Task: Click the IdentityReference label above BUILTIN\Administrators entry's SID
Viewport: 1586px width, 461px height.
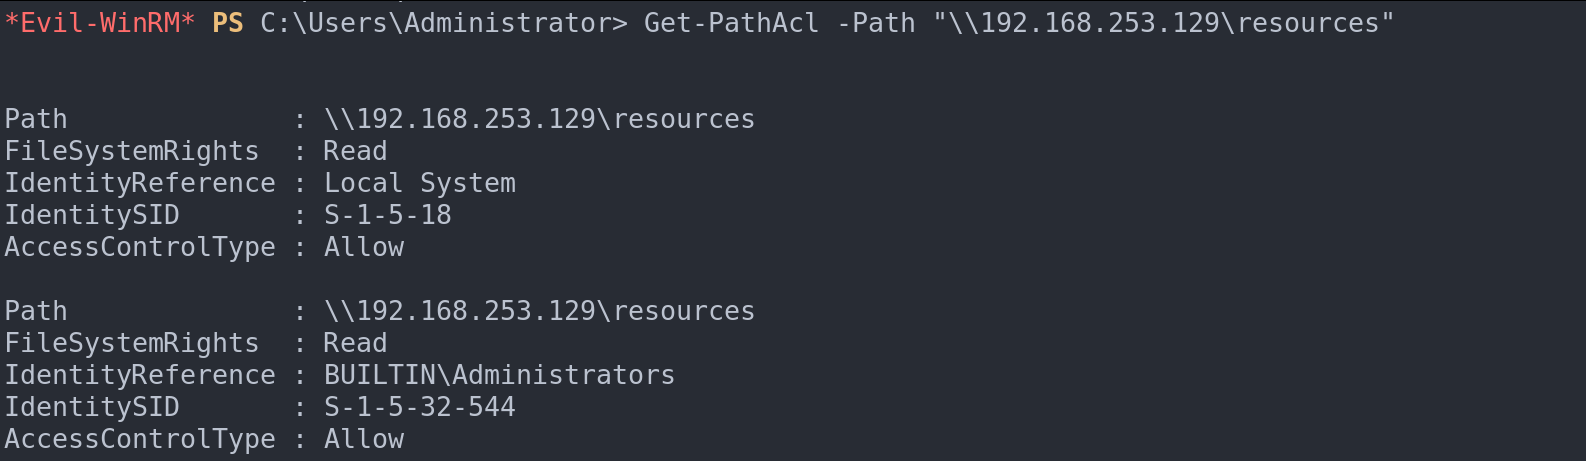Action: tap(140, 375)
